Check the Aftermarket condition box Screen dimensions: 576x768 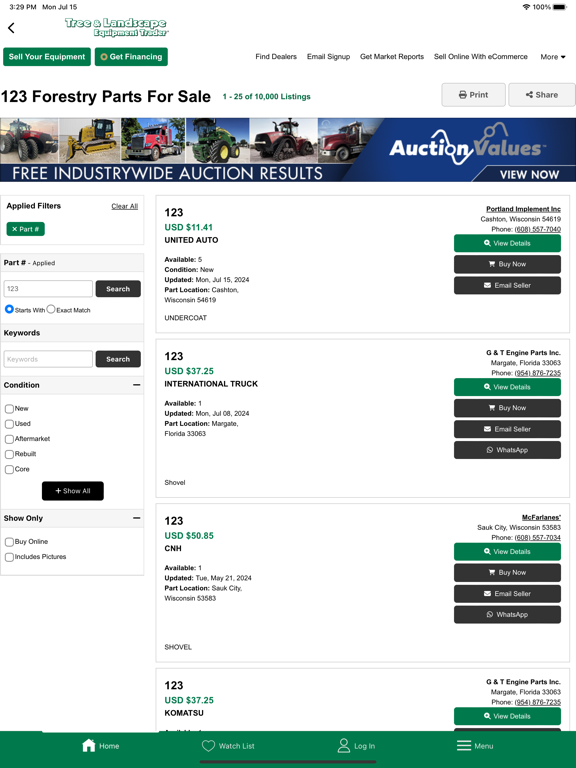tap(9, 439)
